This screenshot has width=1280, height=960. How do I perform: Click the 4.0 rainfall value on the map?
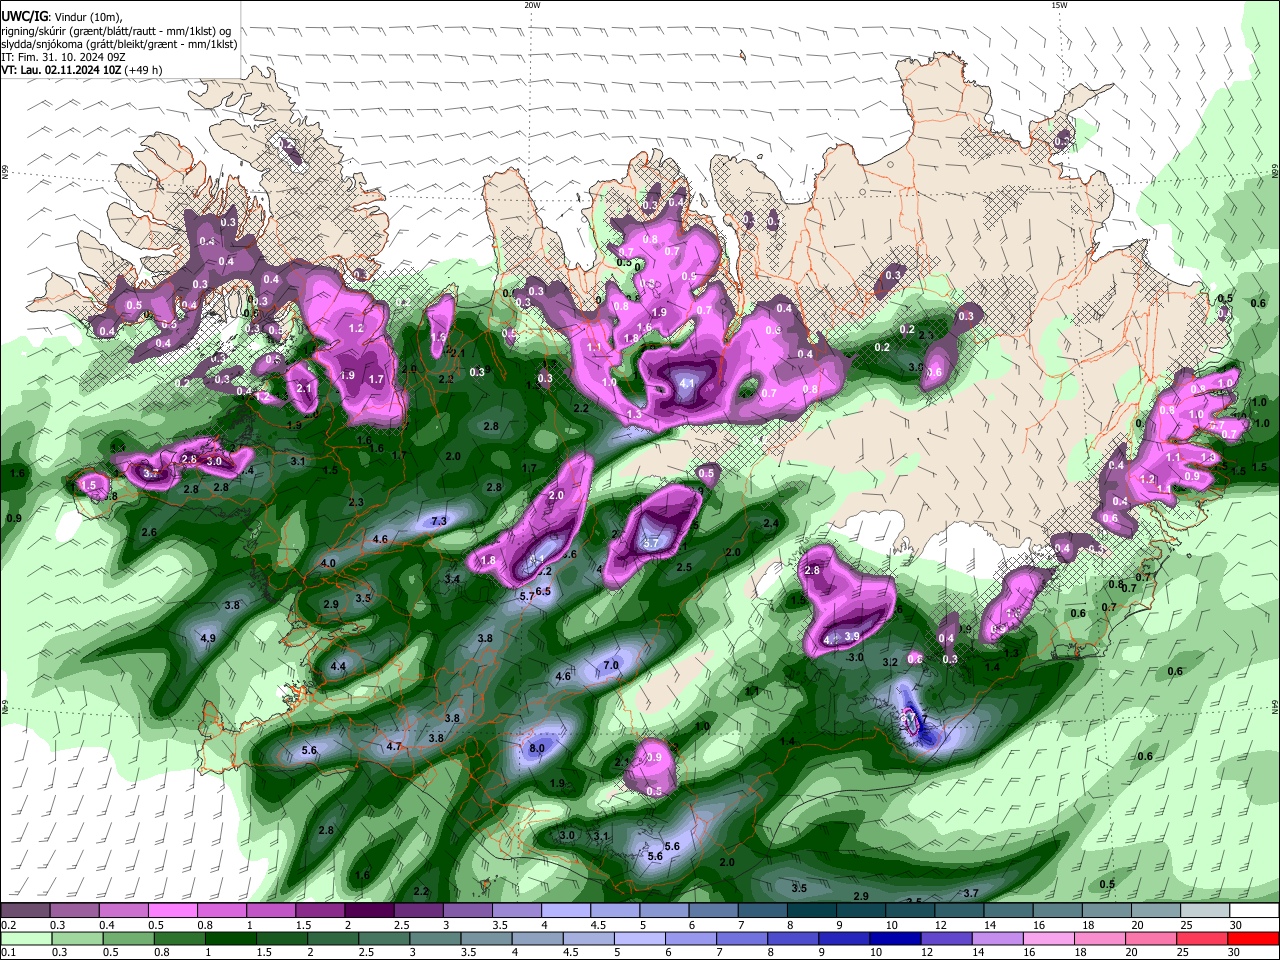point(328,563)
